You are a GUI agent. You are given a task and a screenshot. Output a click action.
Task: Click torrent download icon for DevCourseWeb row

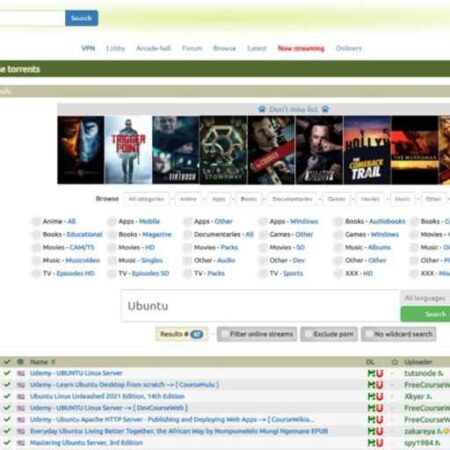click(379, 408)
